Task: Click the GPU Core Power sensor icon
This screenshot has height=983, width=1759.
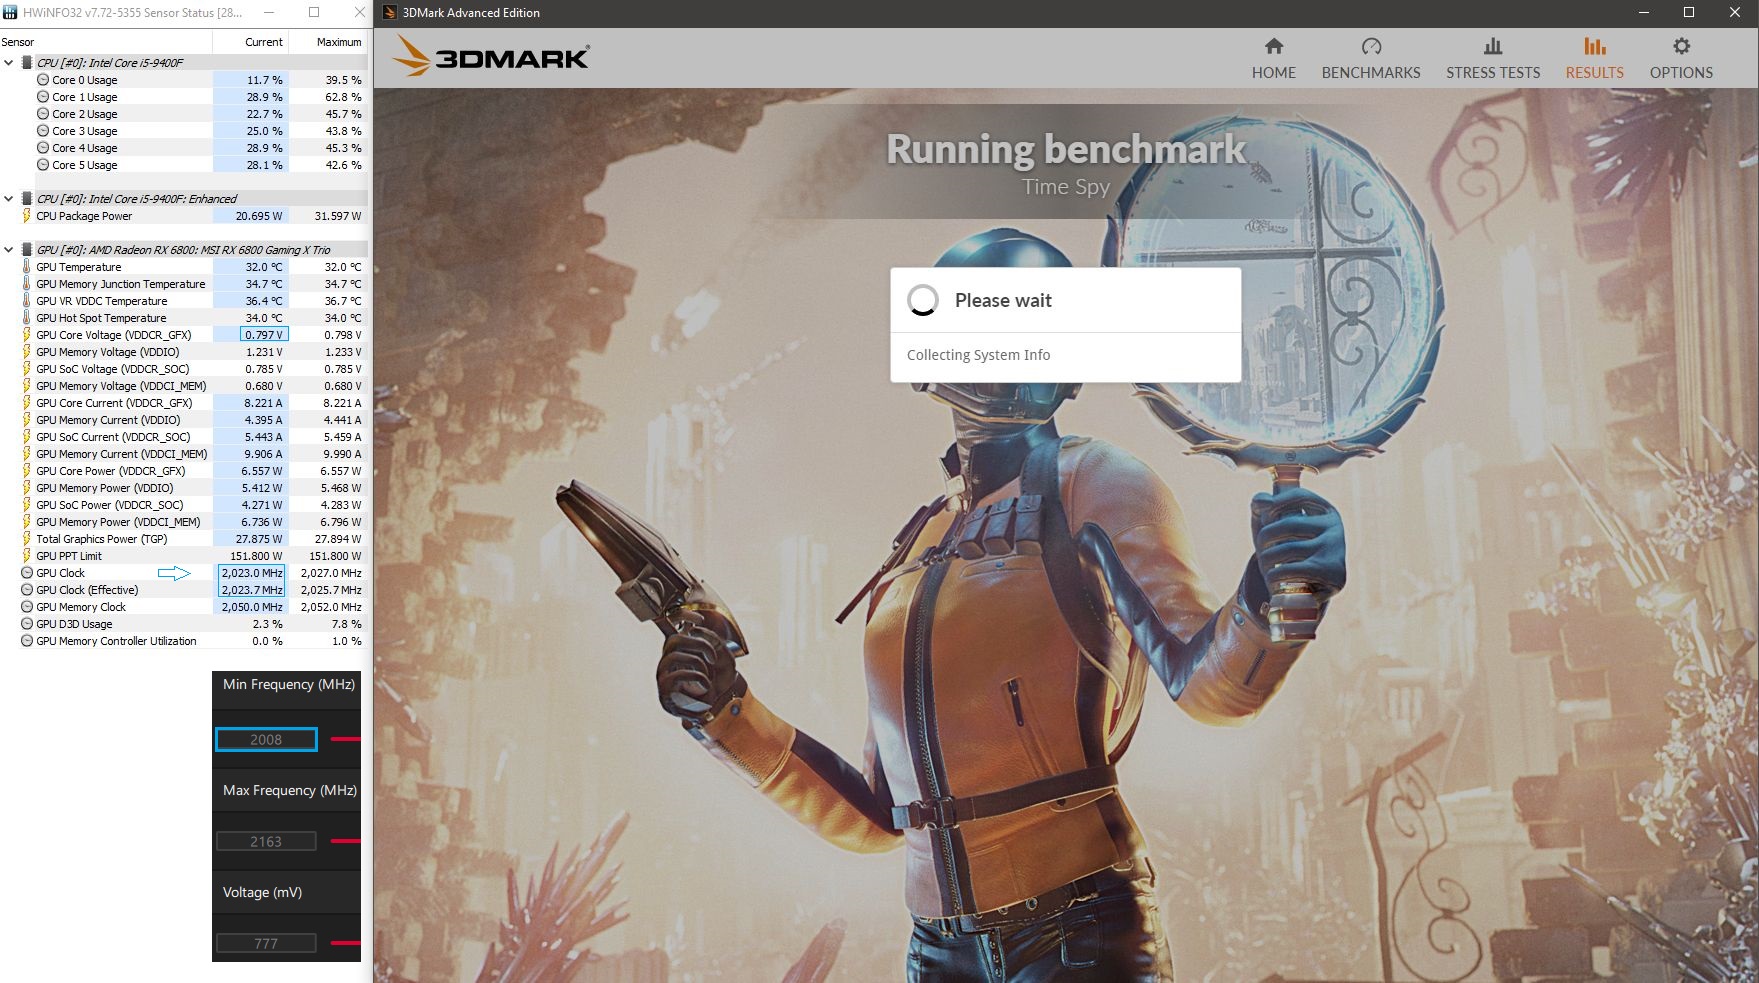Action: coord(27,471)
